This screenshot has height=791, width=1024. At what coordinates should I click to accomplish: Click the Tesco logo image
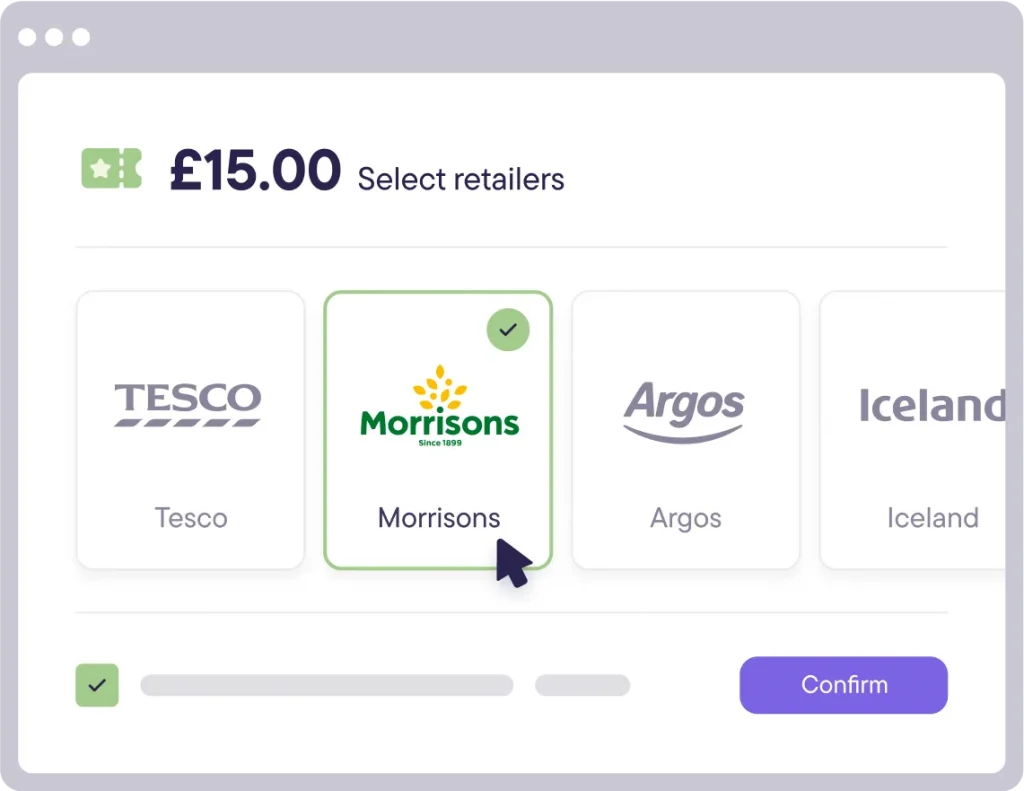tap(187, 404)
